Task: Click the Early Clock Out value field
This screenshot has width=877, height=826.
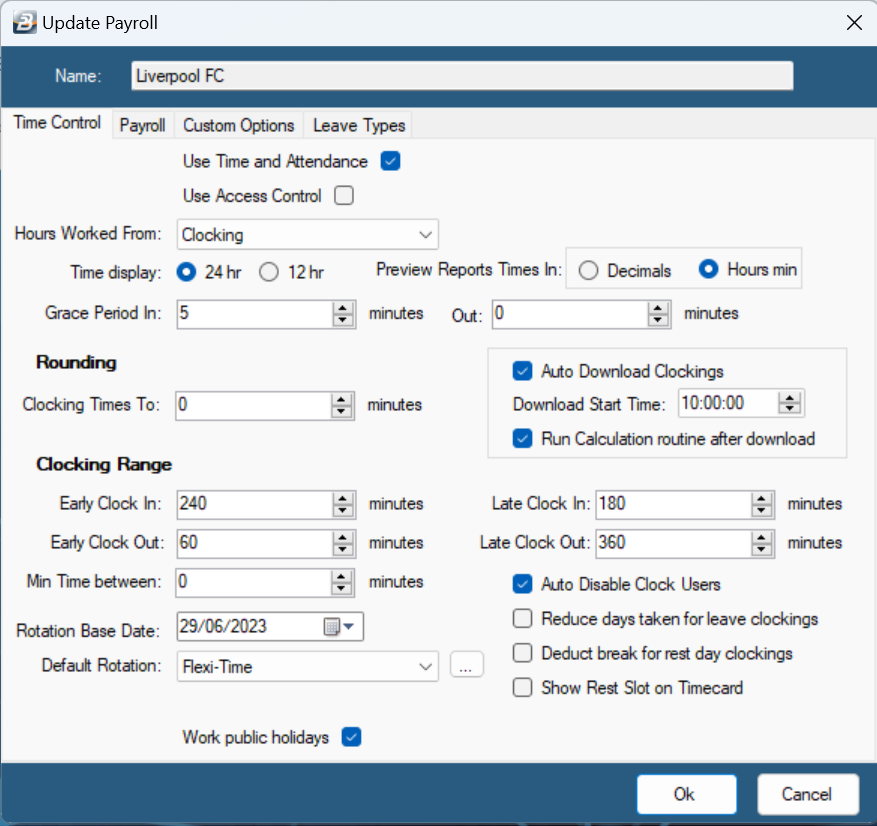Action: 255,544
